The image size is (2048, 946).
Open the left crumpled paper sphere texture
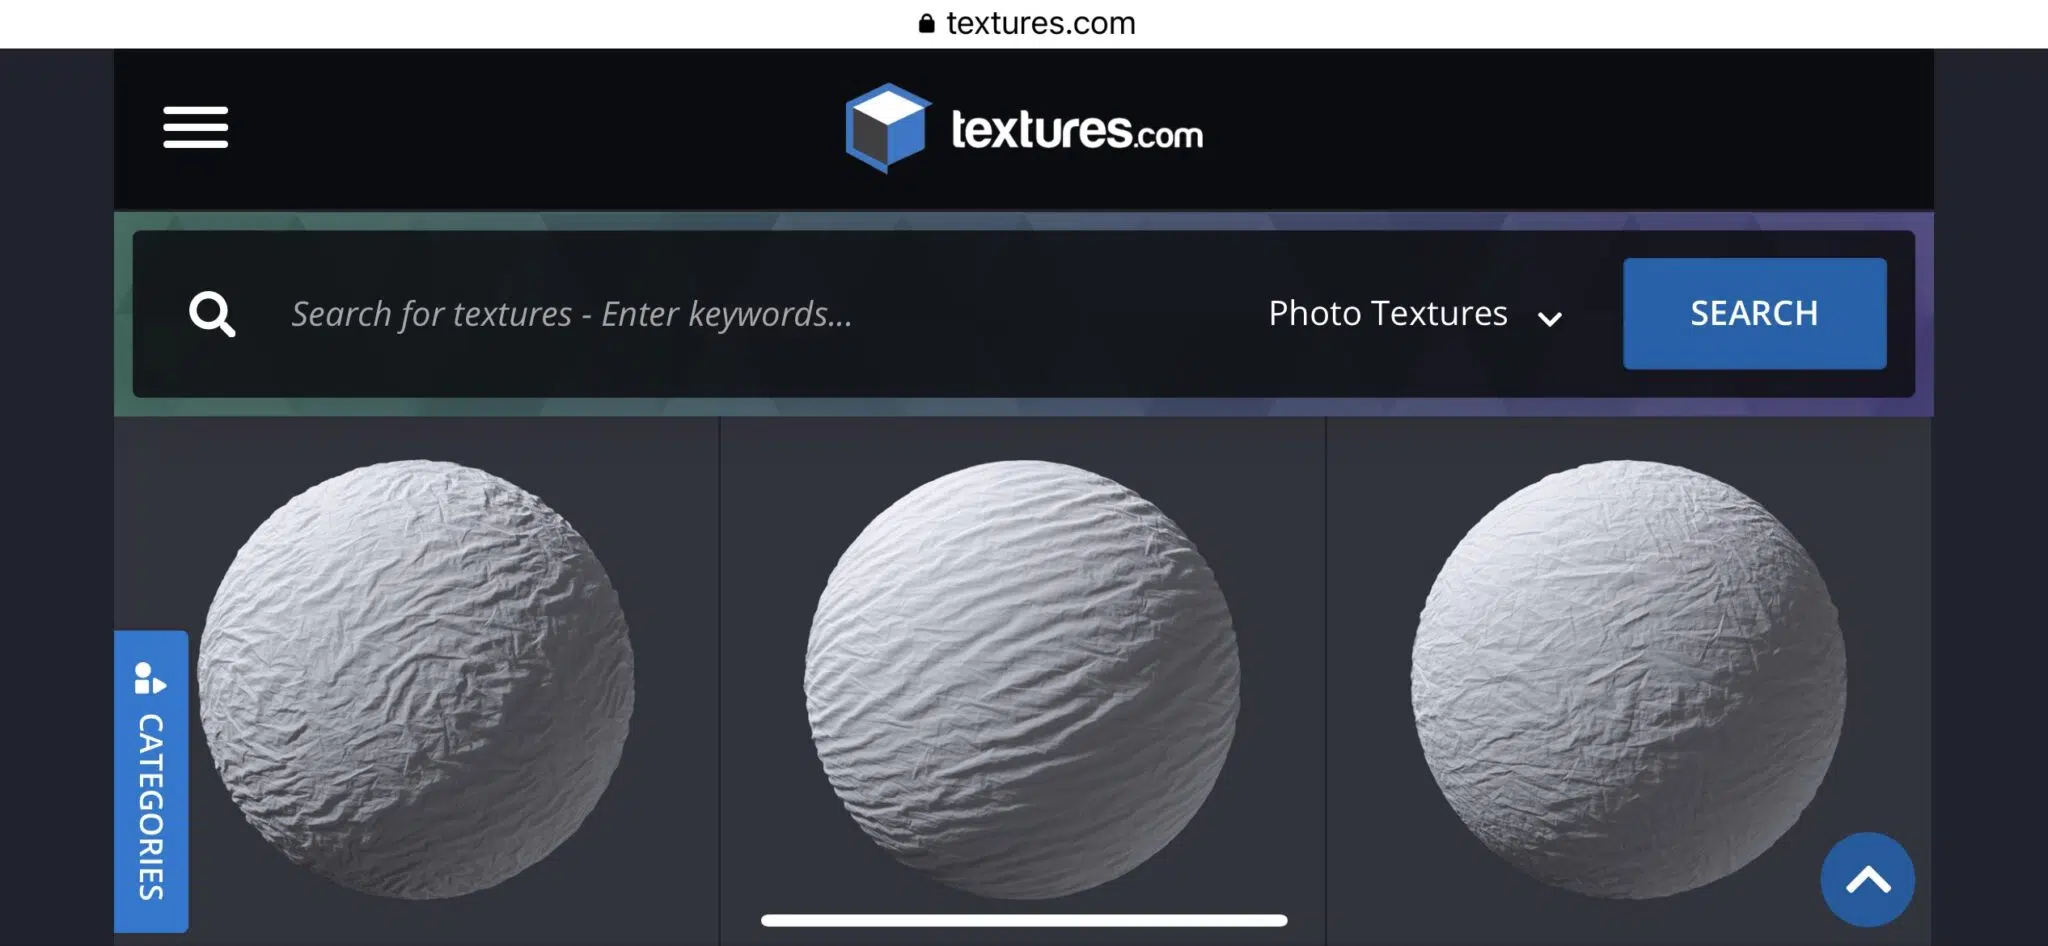416,679
